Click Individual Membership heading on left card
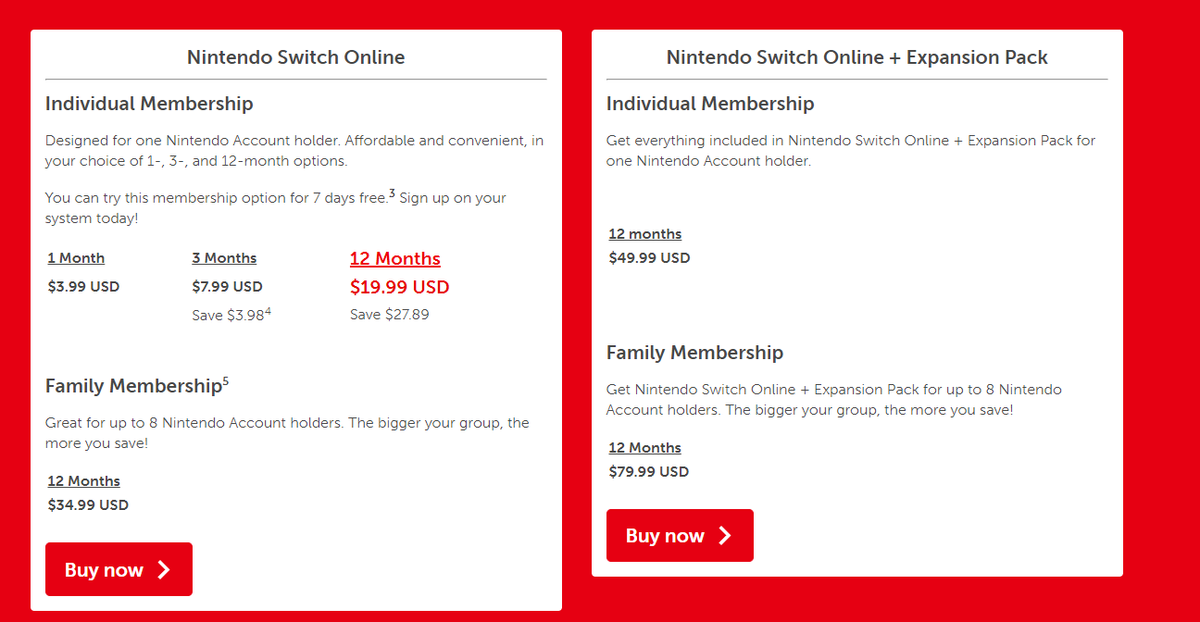Image resolution: width=1200 pixels, height=622 pixels. 148,103
